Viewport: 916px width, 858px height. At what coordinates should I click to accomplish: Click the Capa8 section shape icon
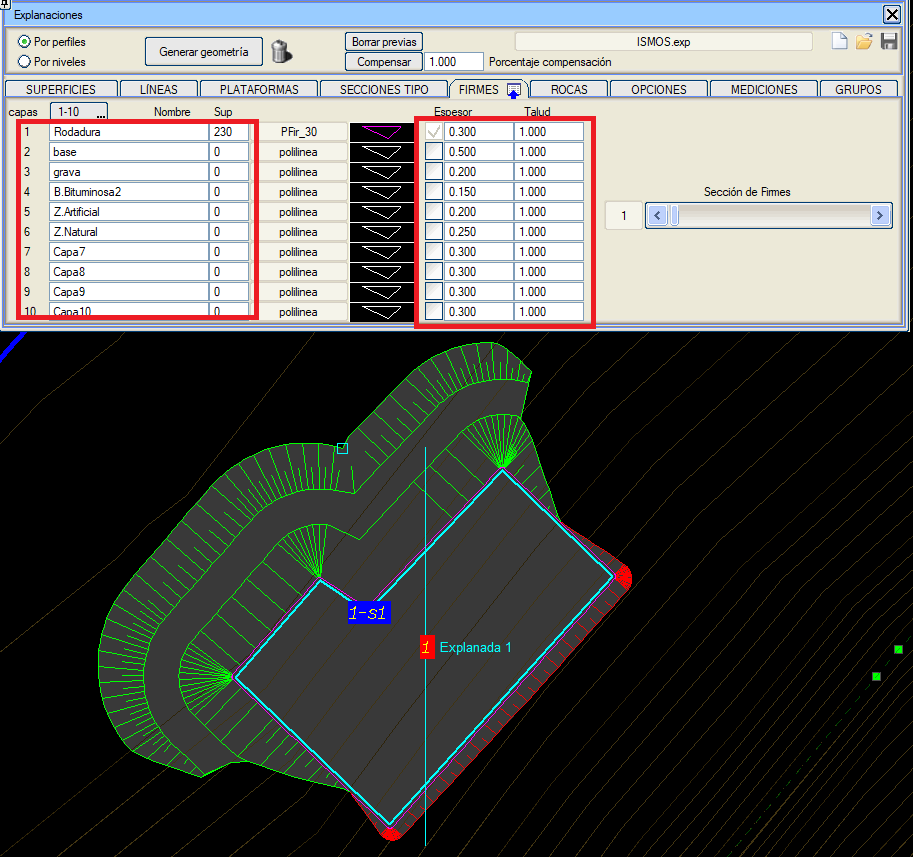[381, 272]
